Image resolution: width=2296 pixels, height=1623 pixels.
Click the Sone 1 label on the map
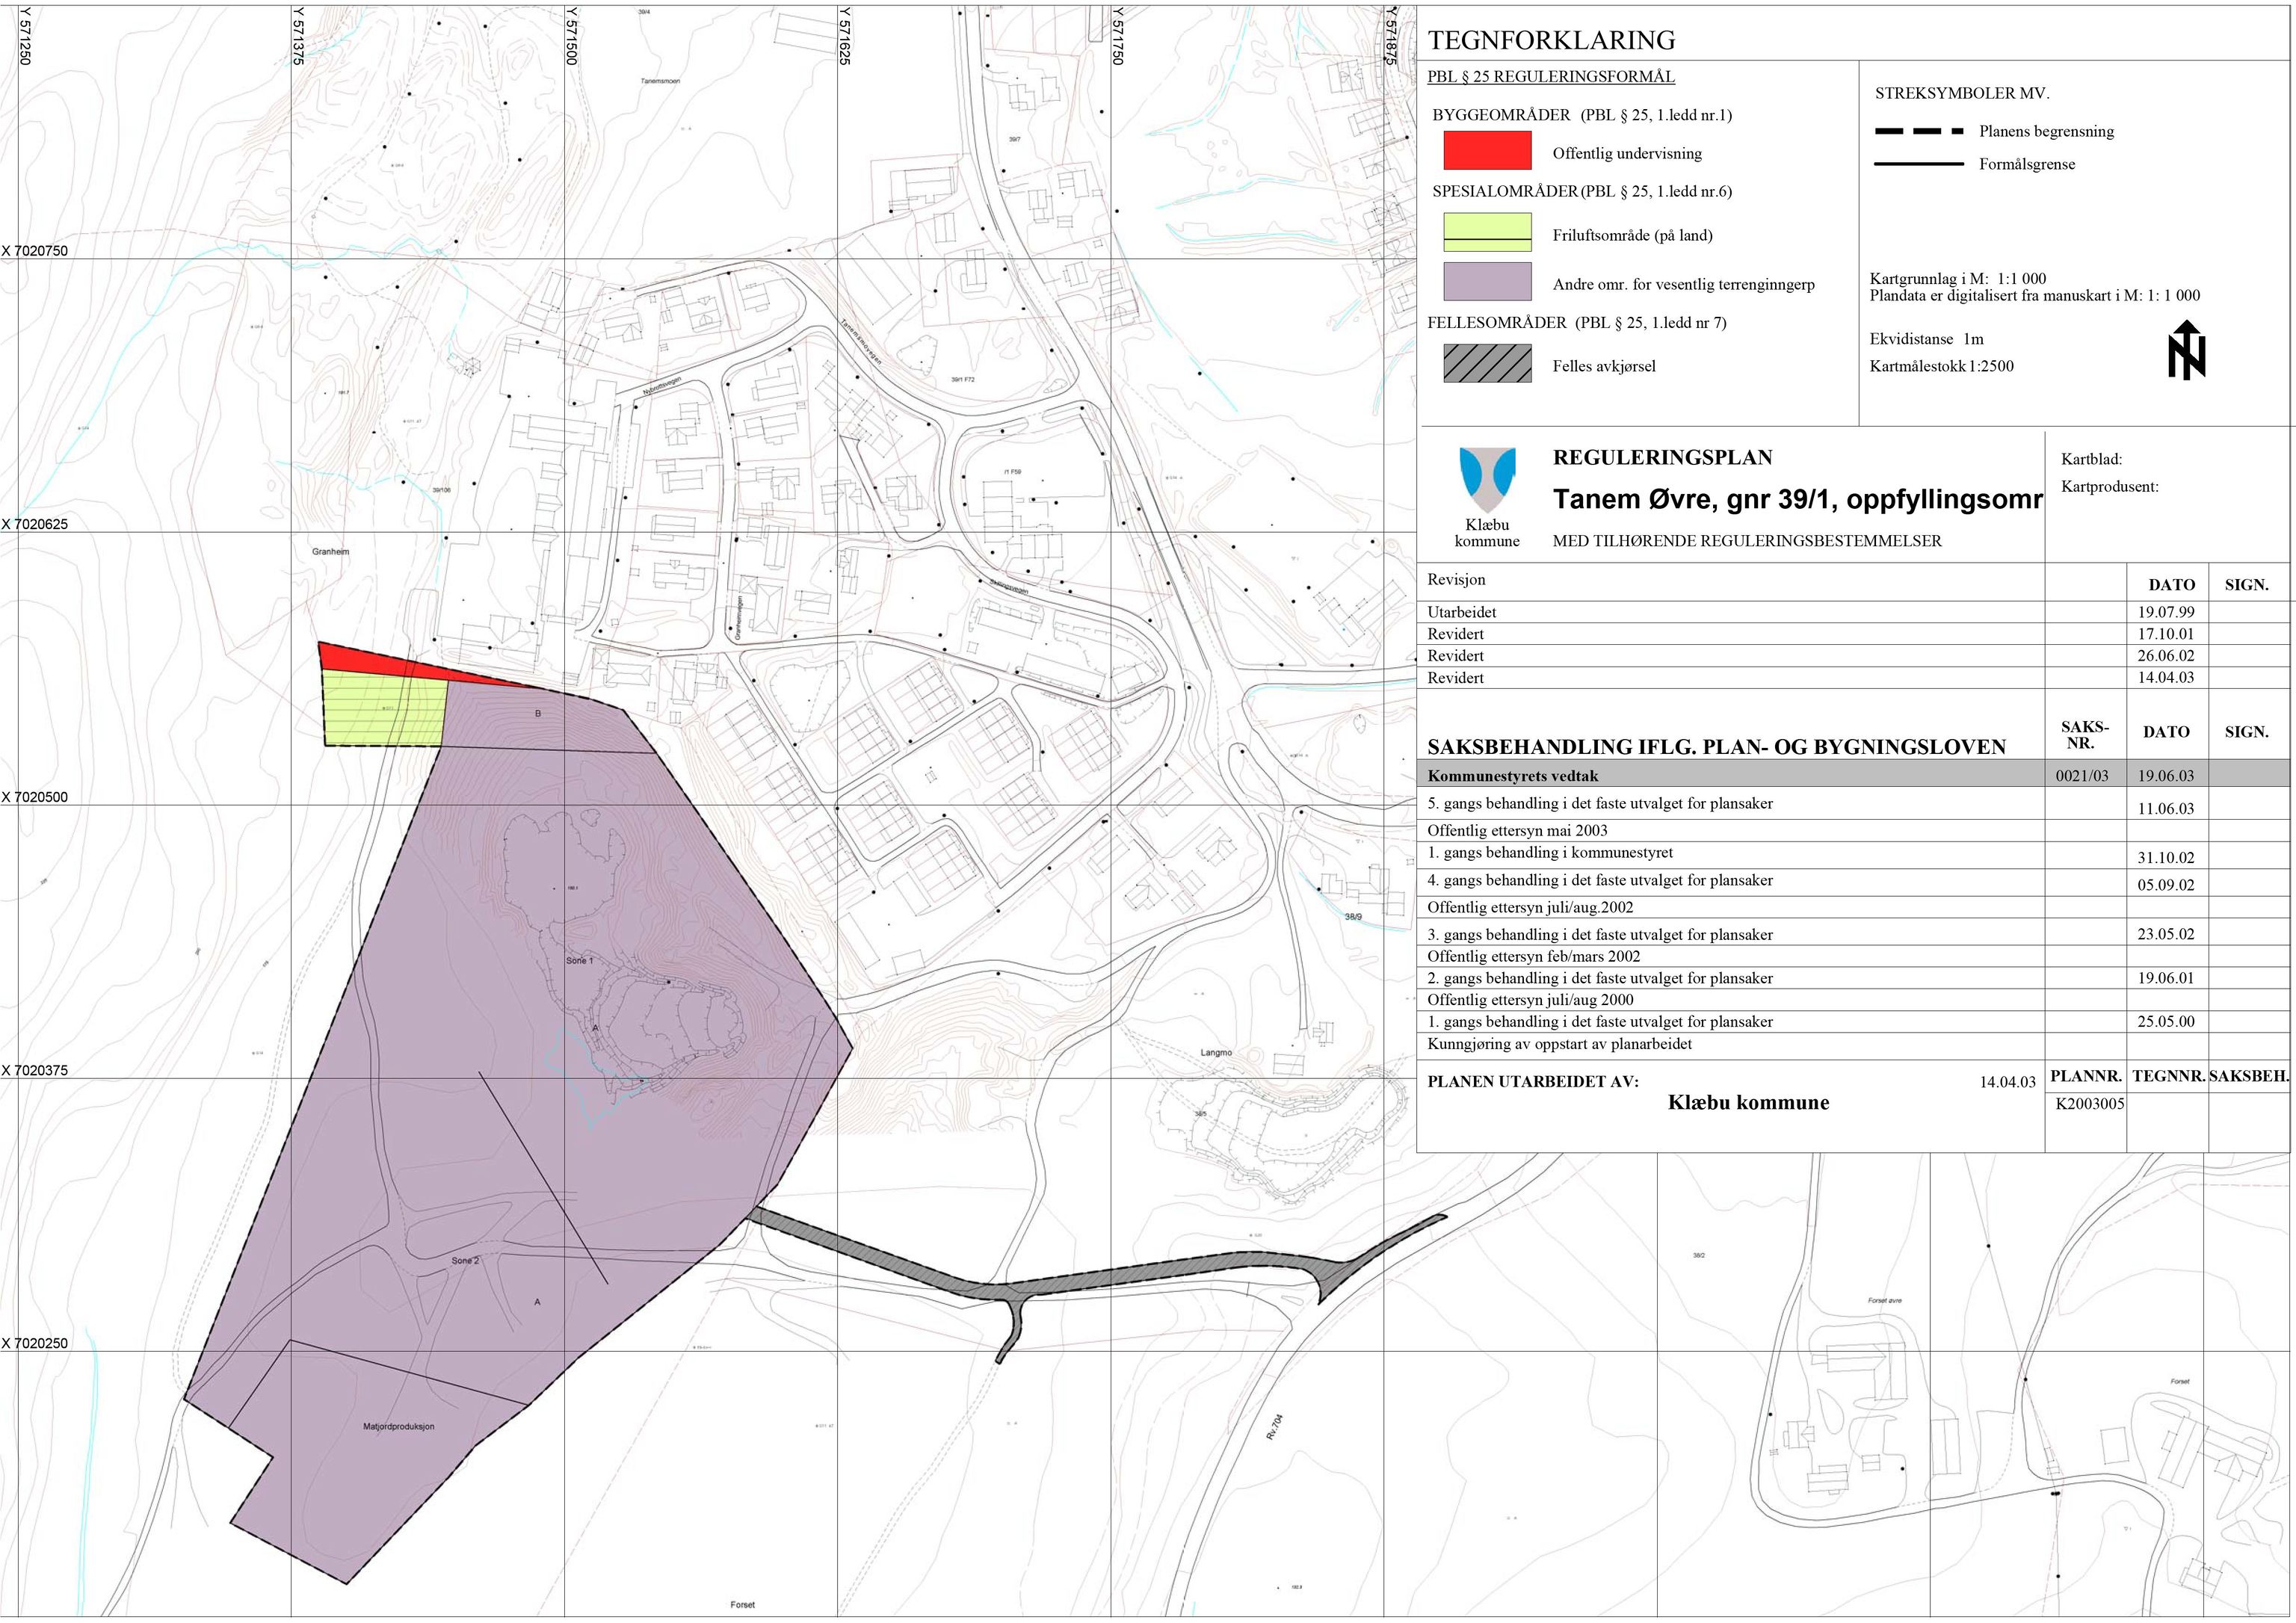tap(579, 961)
